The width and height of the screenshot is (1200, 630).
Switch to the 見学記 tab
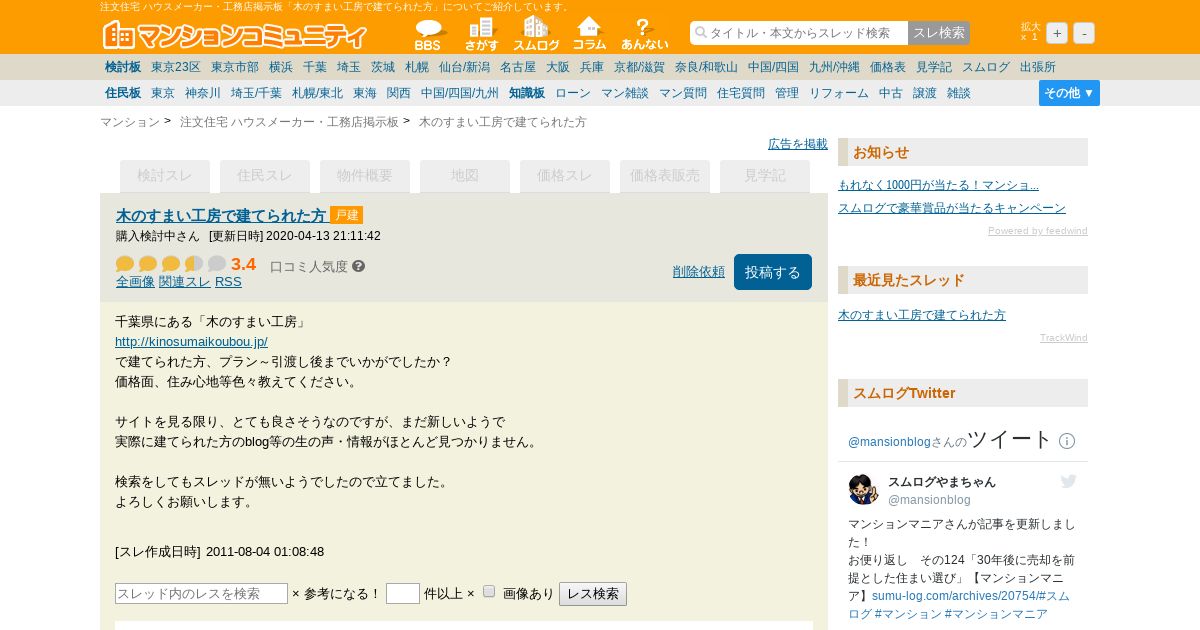[765, 176]
